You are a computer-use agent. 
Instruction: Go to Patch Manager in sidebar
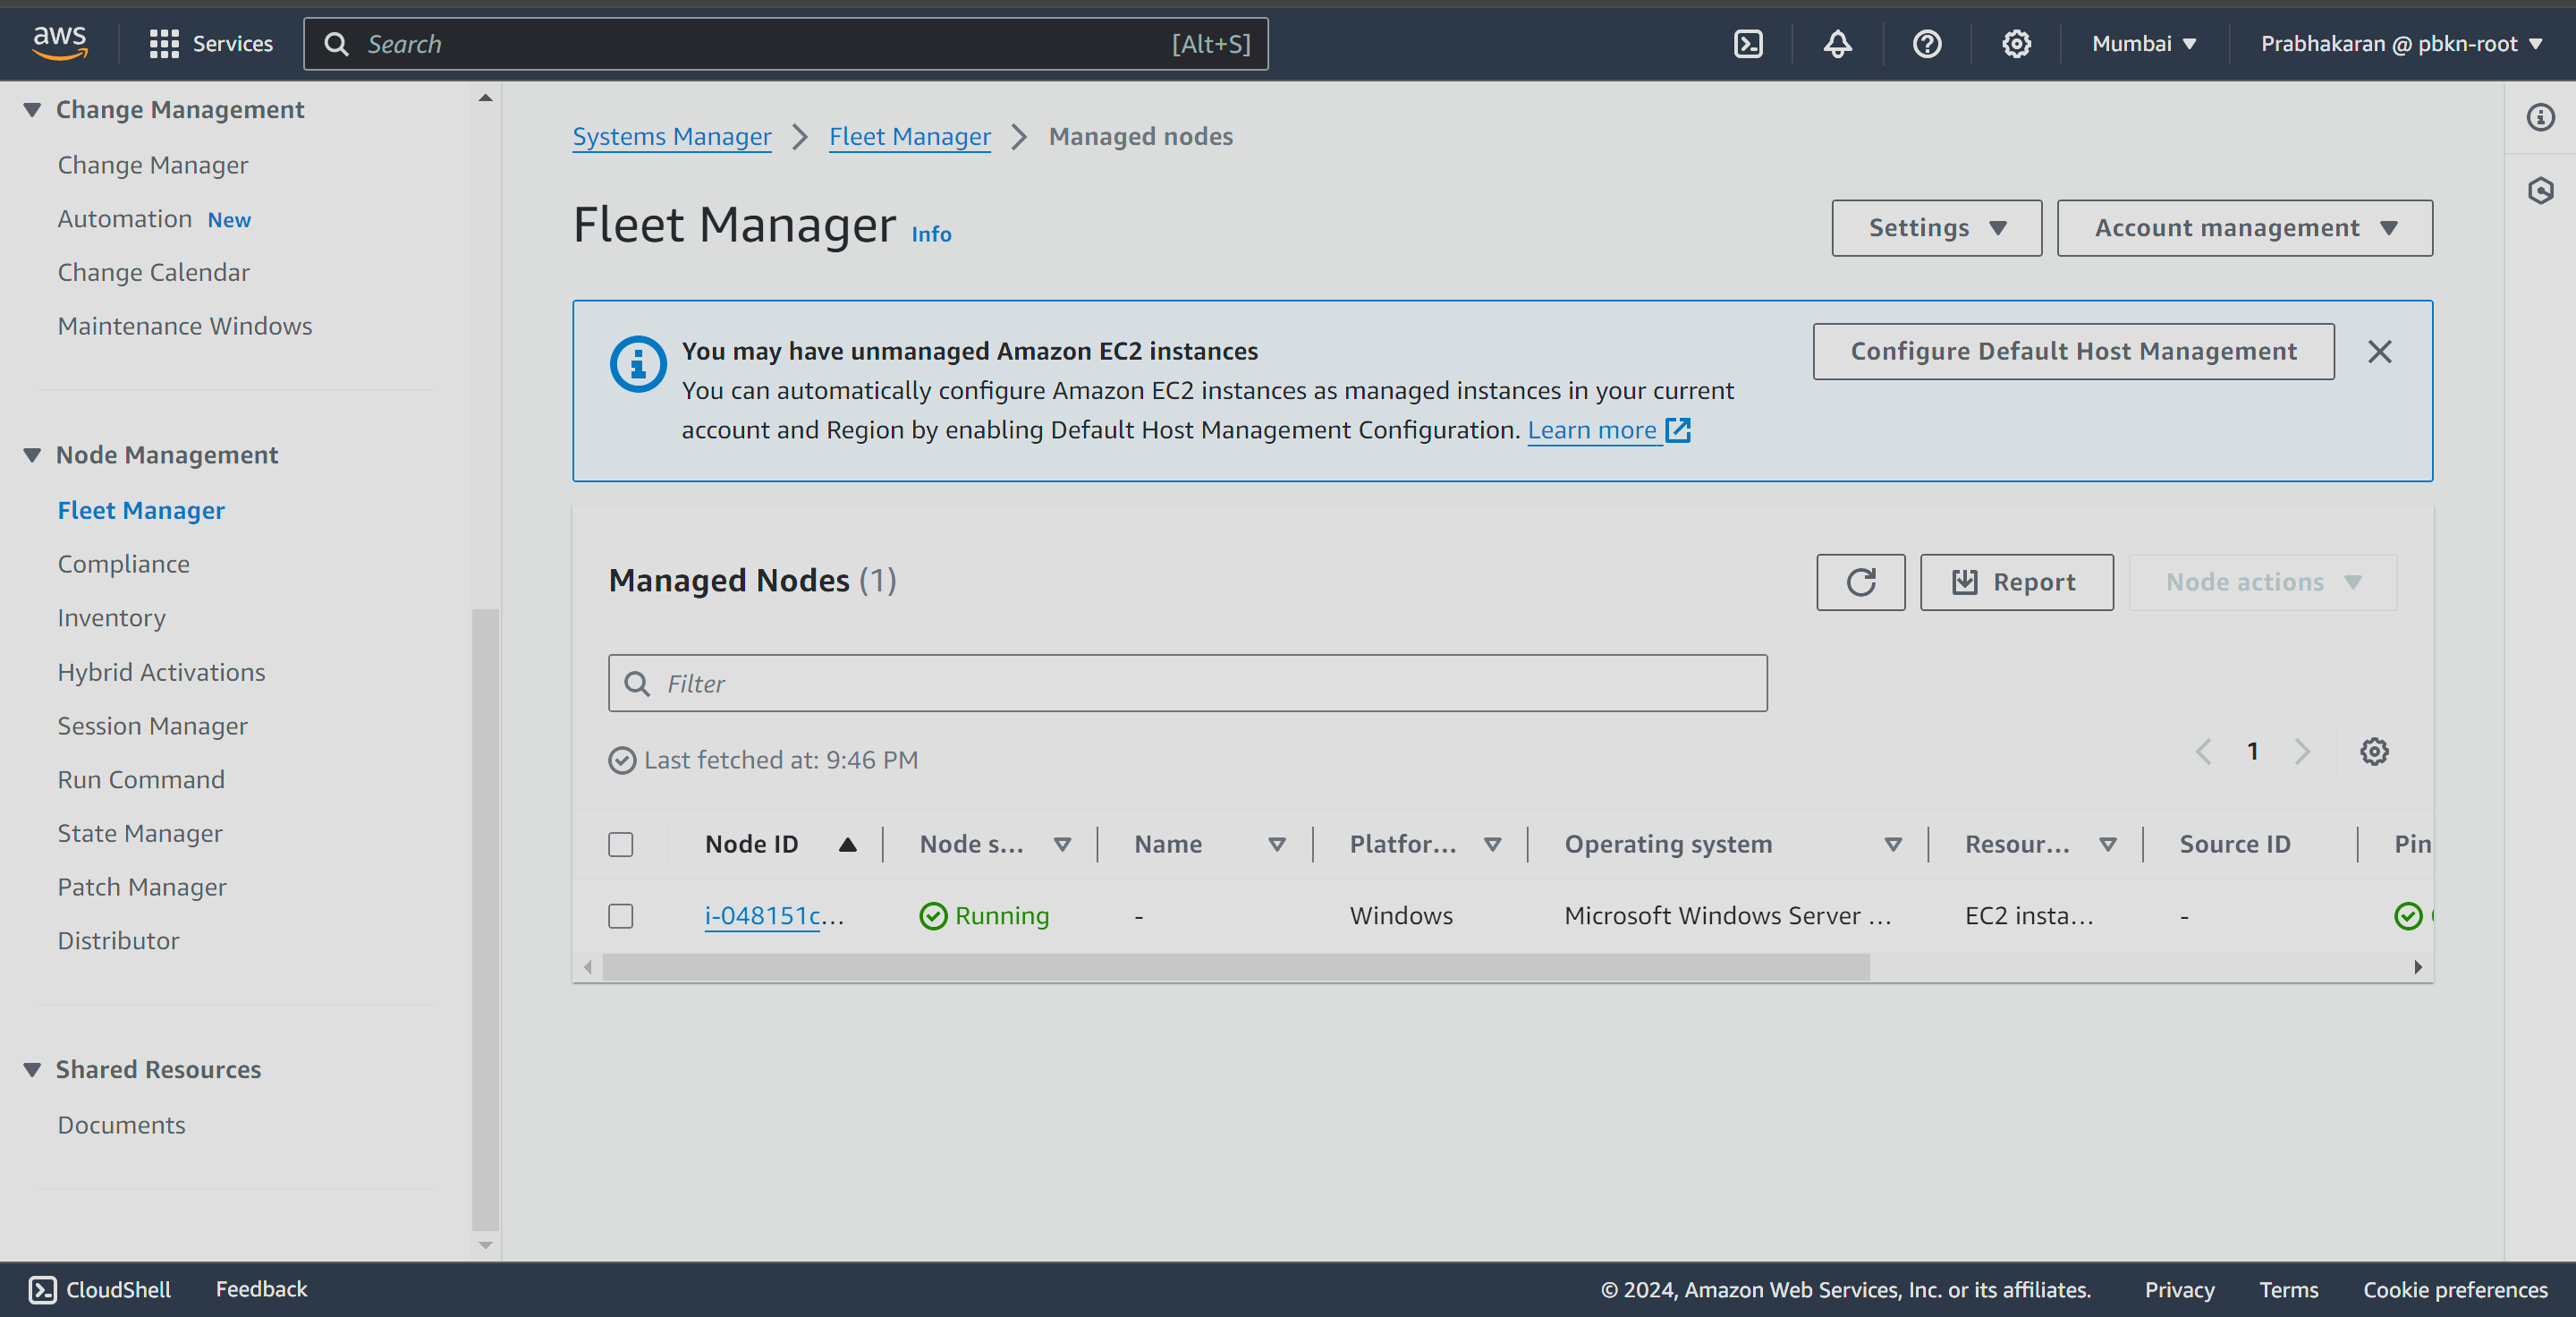(142, 887)
